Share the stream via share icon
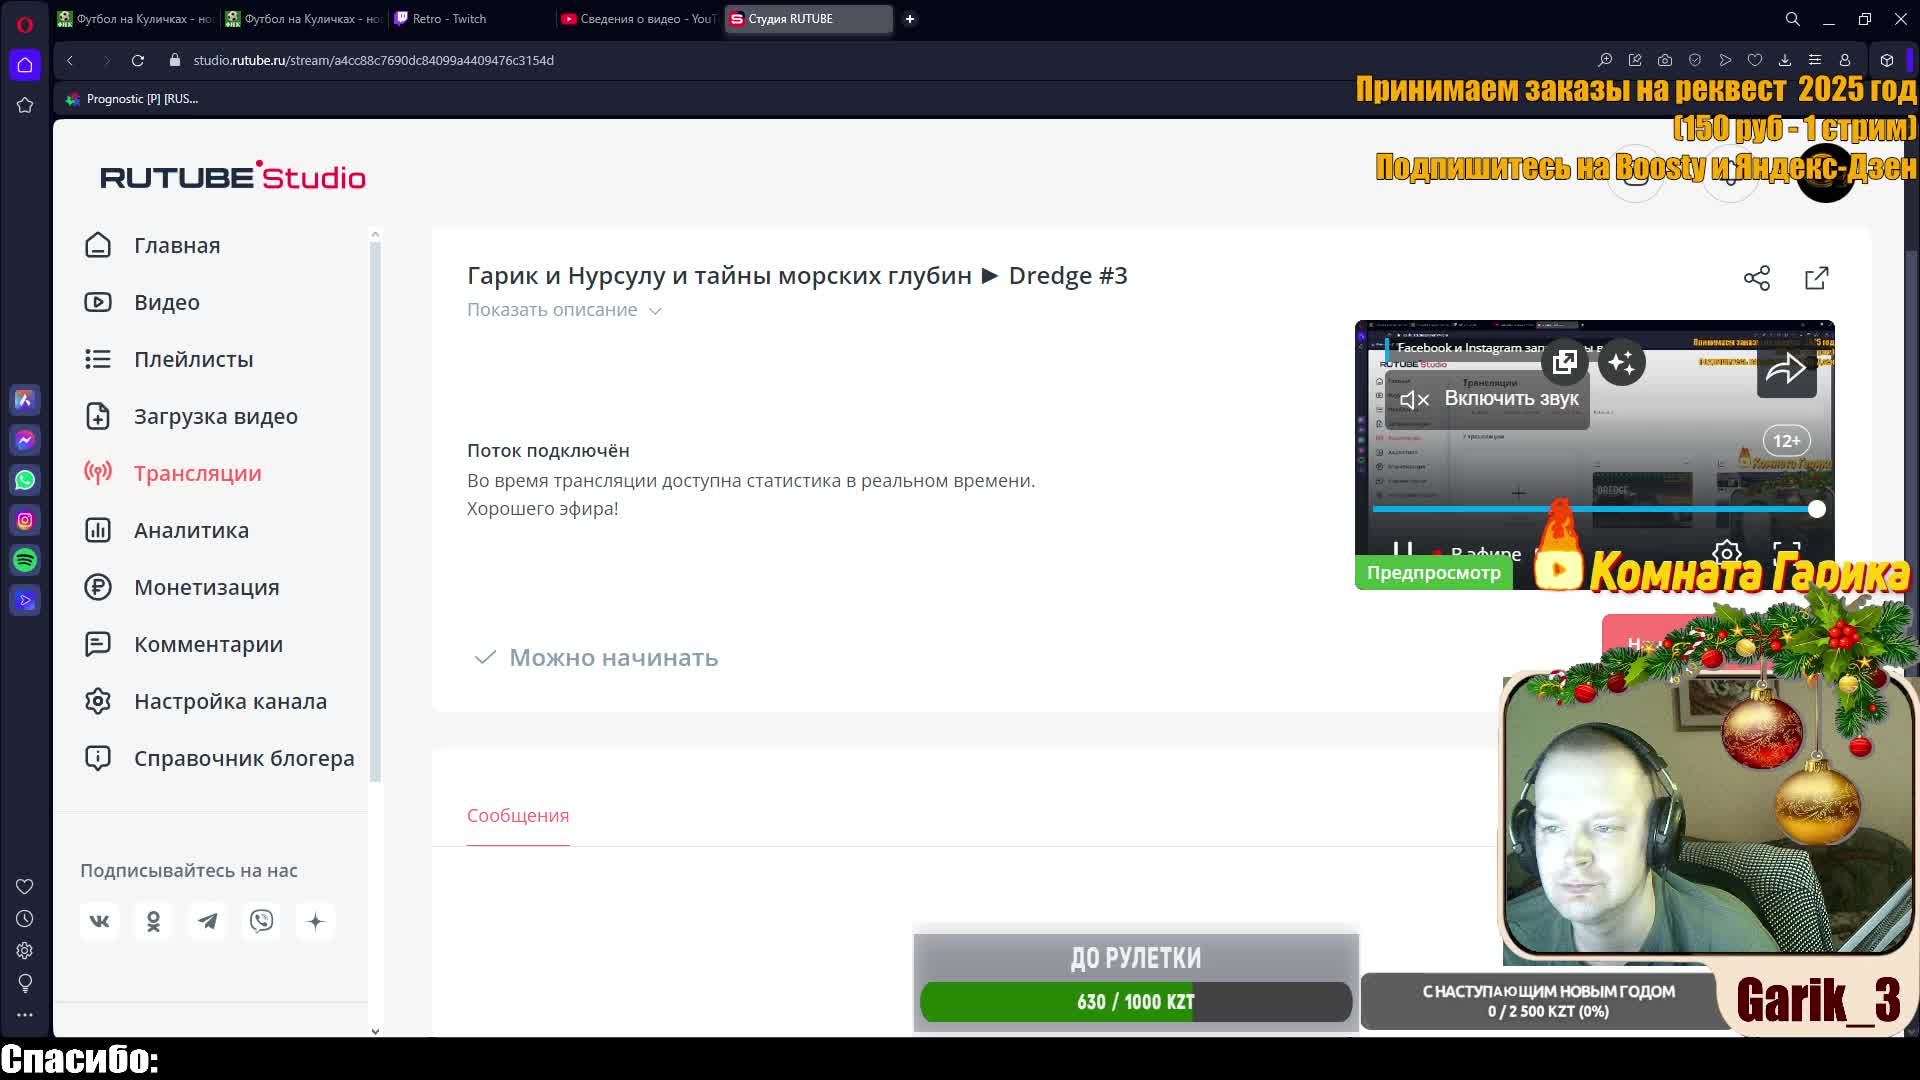Image resolution: width=1920 pixels, height=1080 pixels. point(1757,278)
